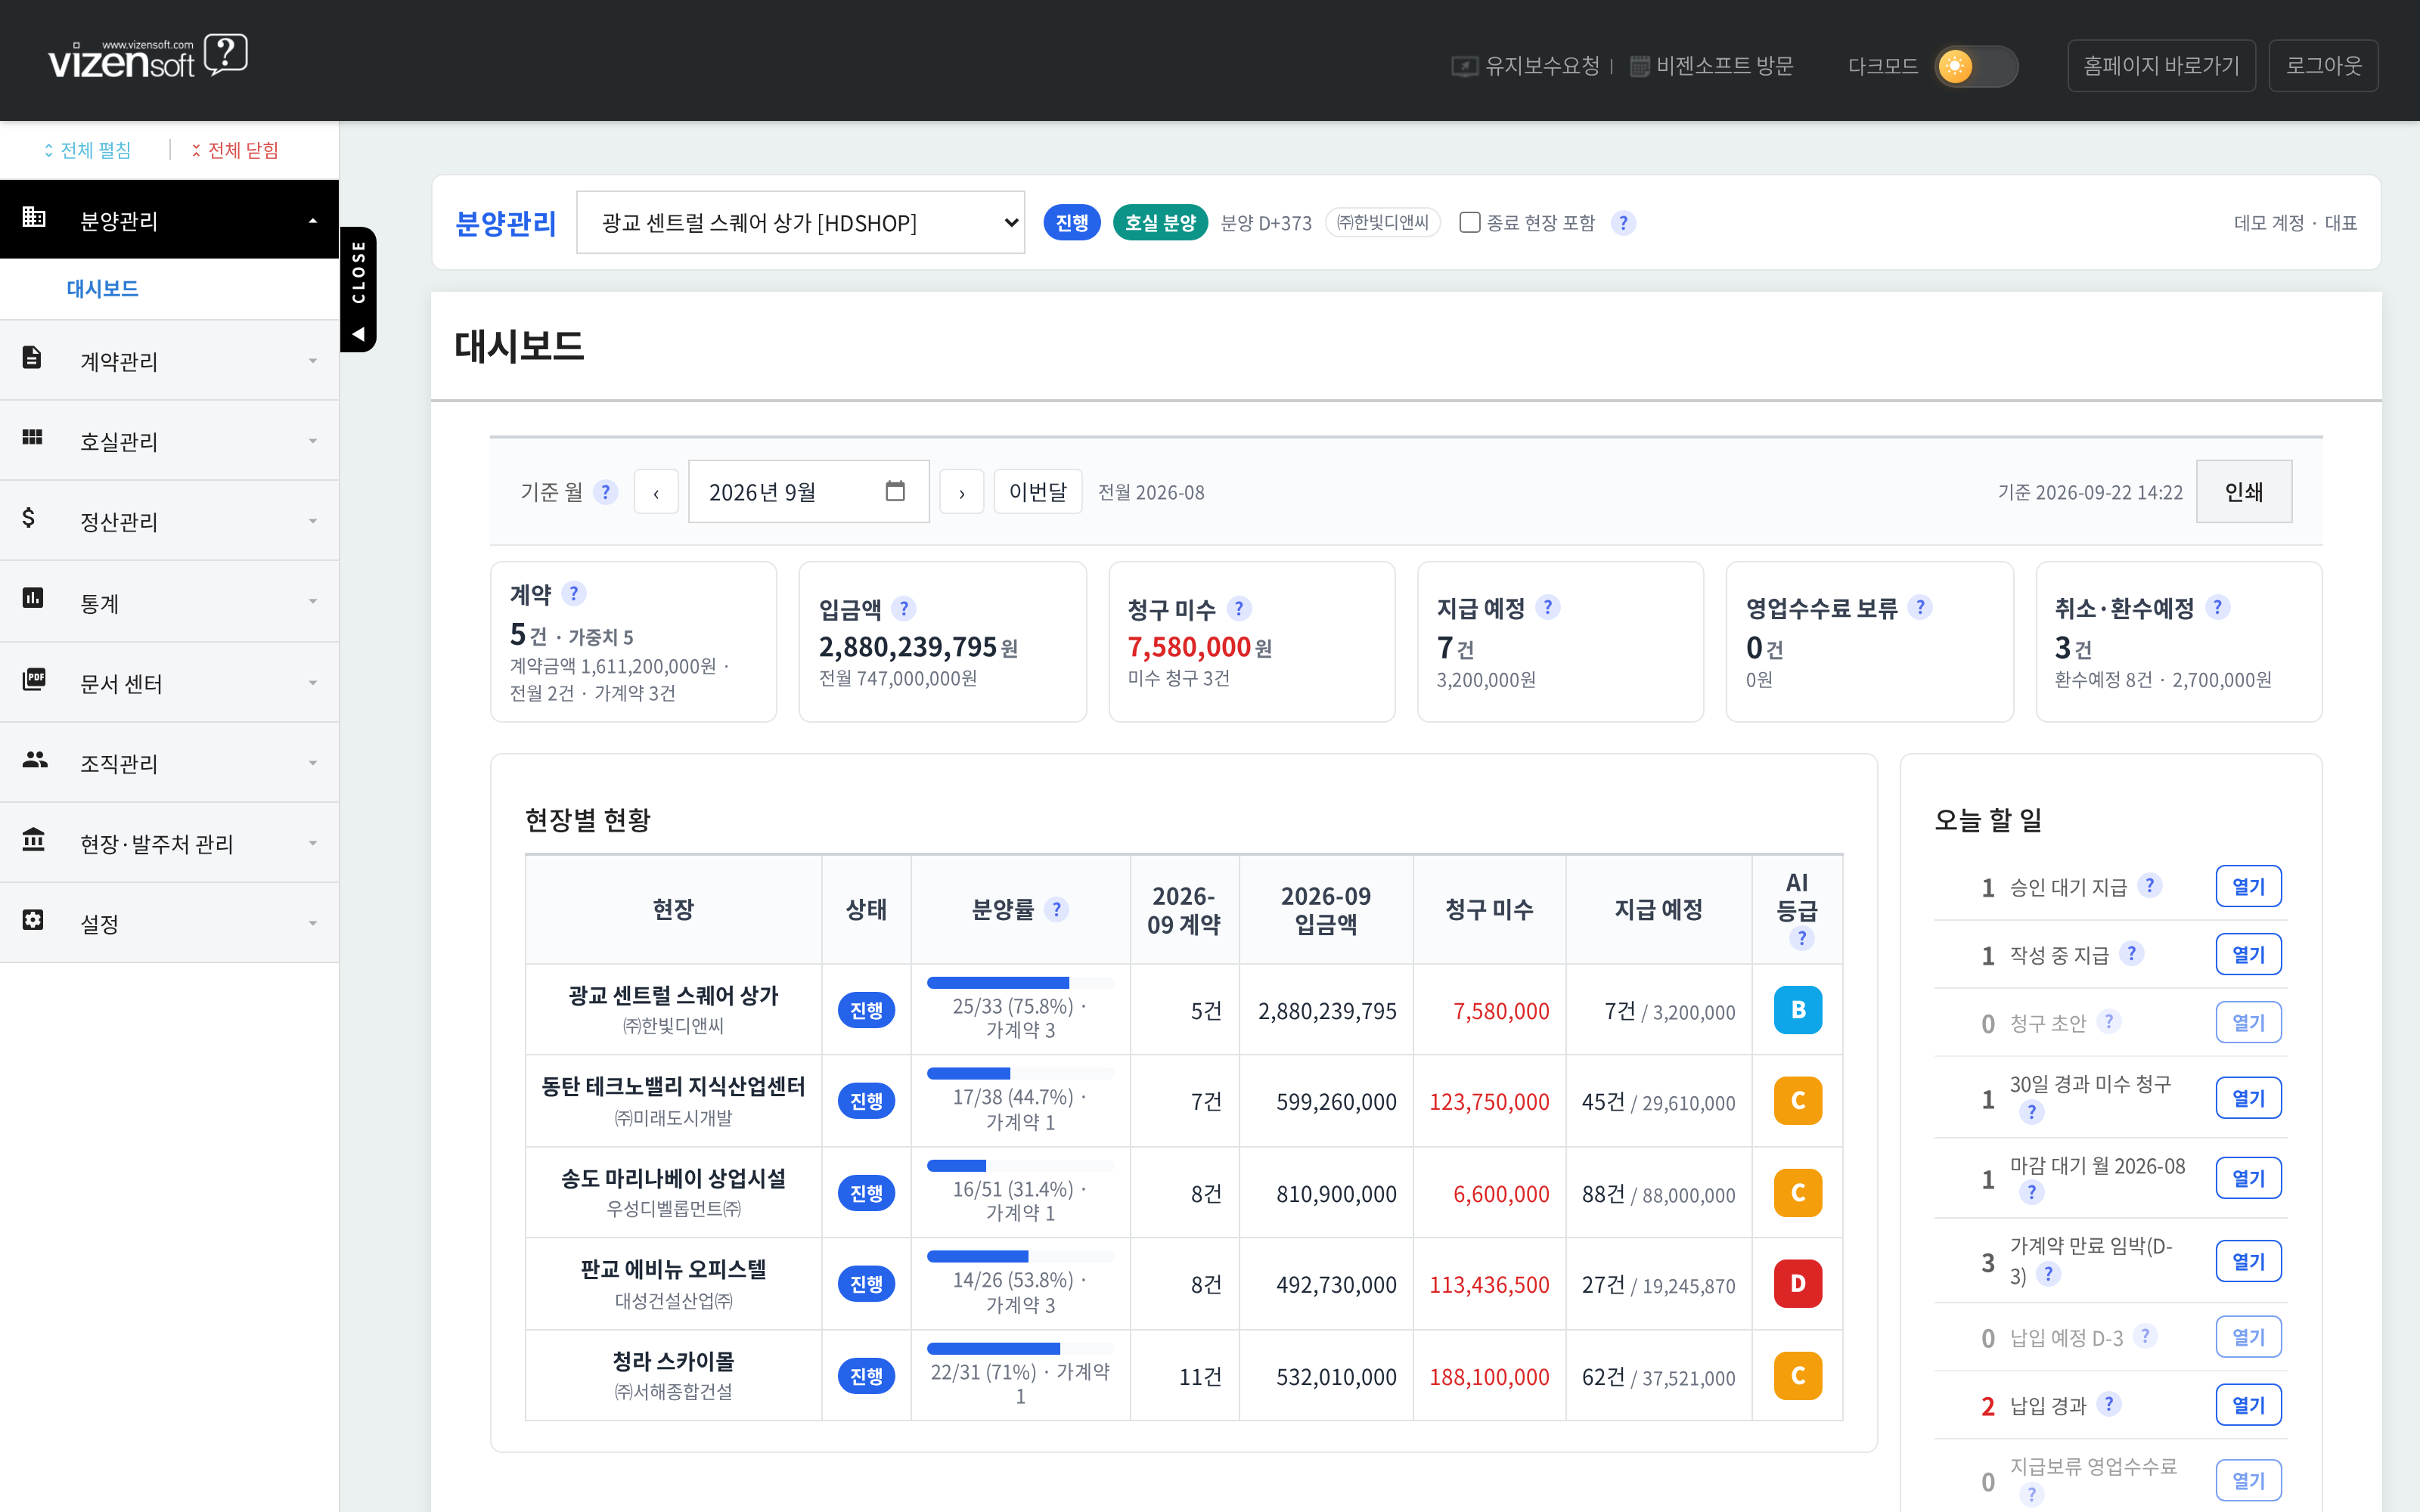Viewport: 2420px width, 1512px height.
Task: Click the vizensoft logo
Action: (148, 57)
